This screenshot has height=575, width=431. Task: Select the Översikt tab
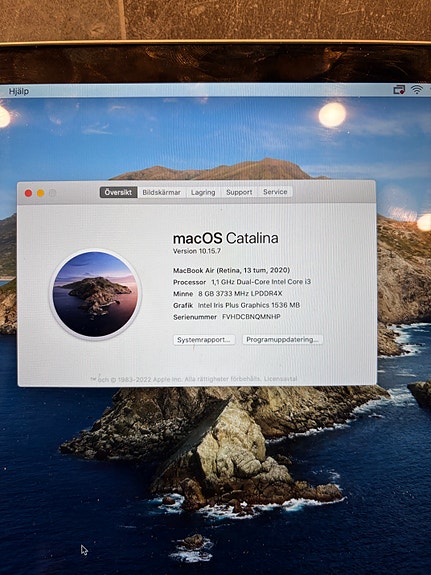(x=118, y=192)
